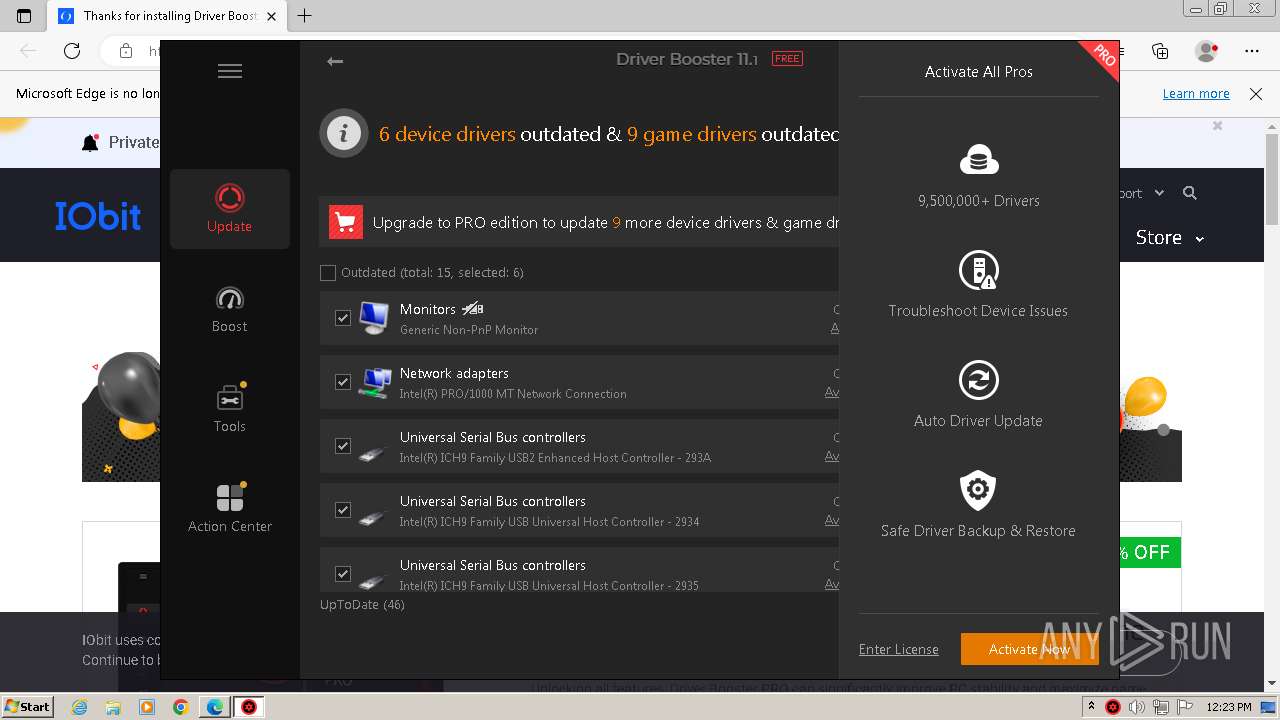Click the red shopping cart upgrade icon
1280x720 pixels.
tap(345, 222)
